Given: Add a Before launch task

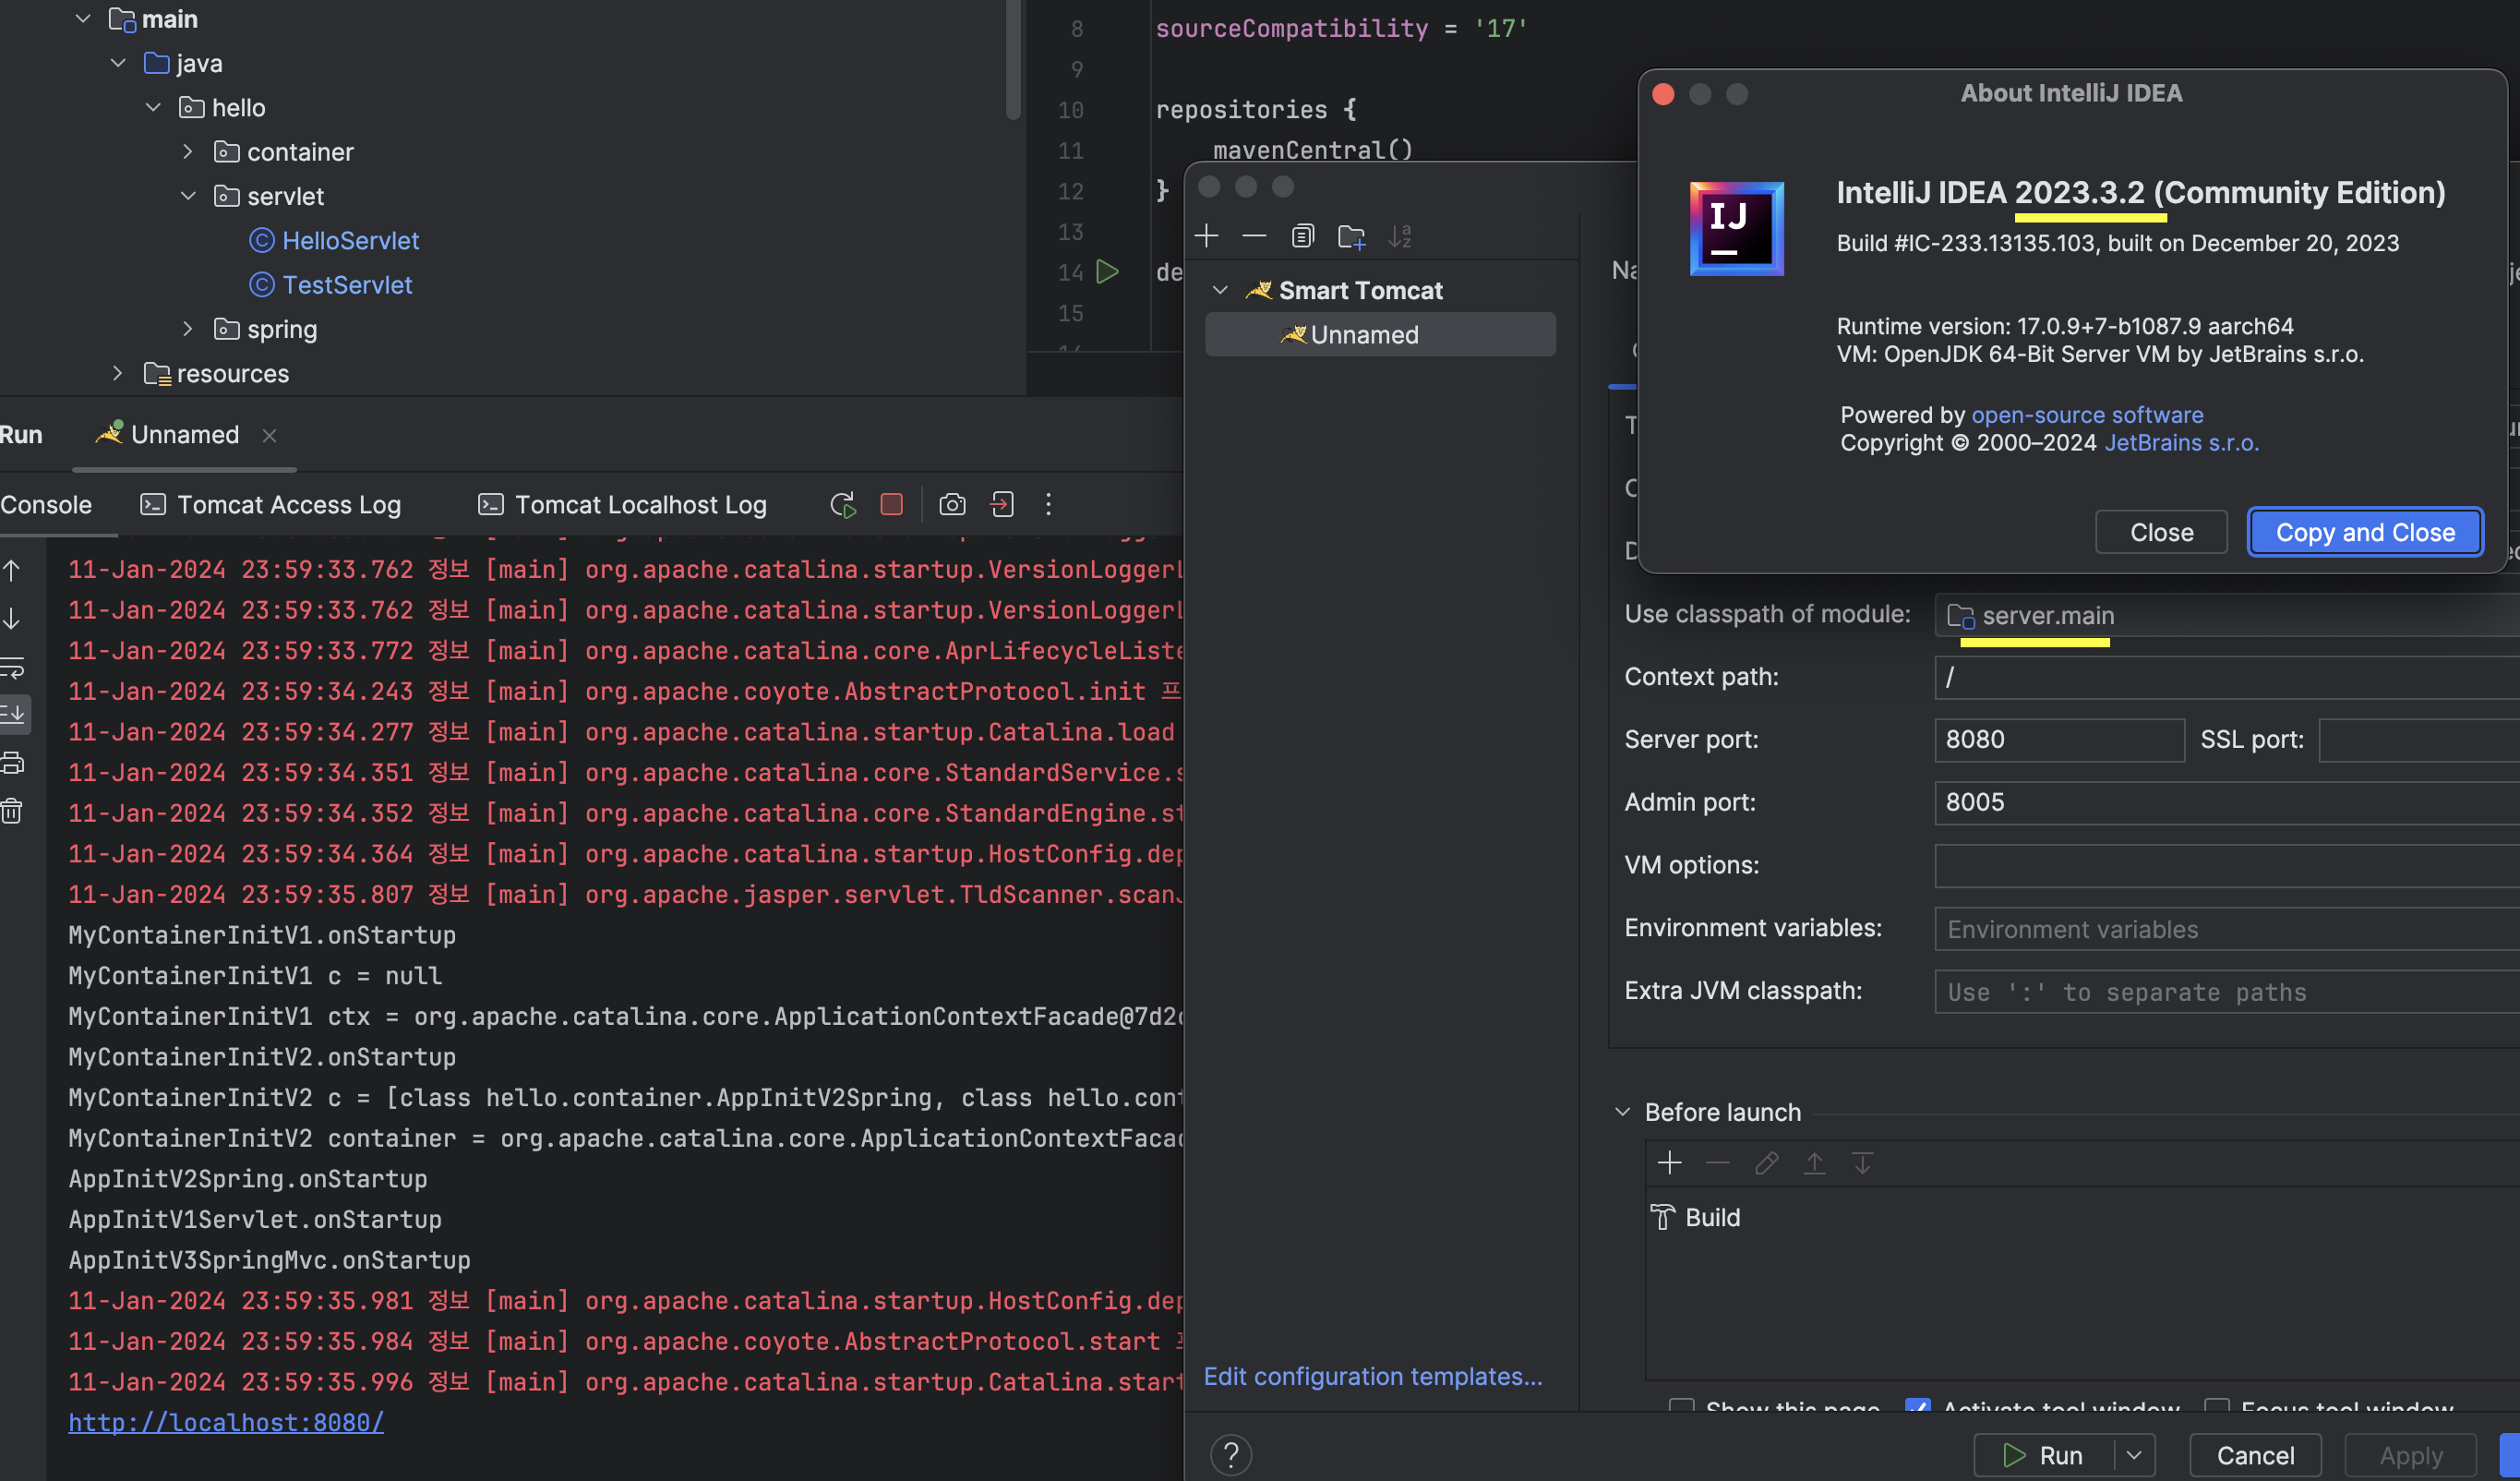Looking at the screenshot, I should point(1670,1163).
